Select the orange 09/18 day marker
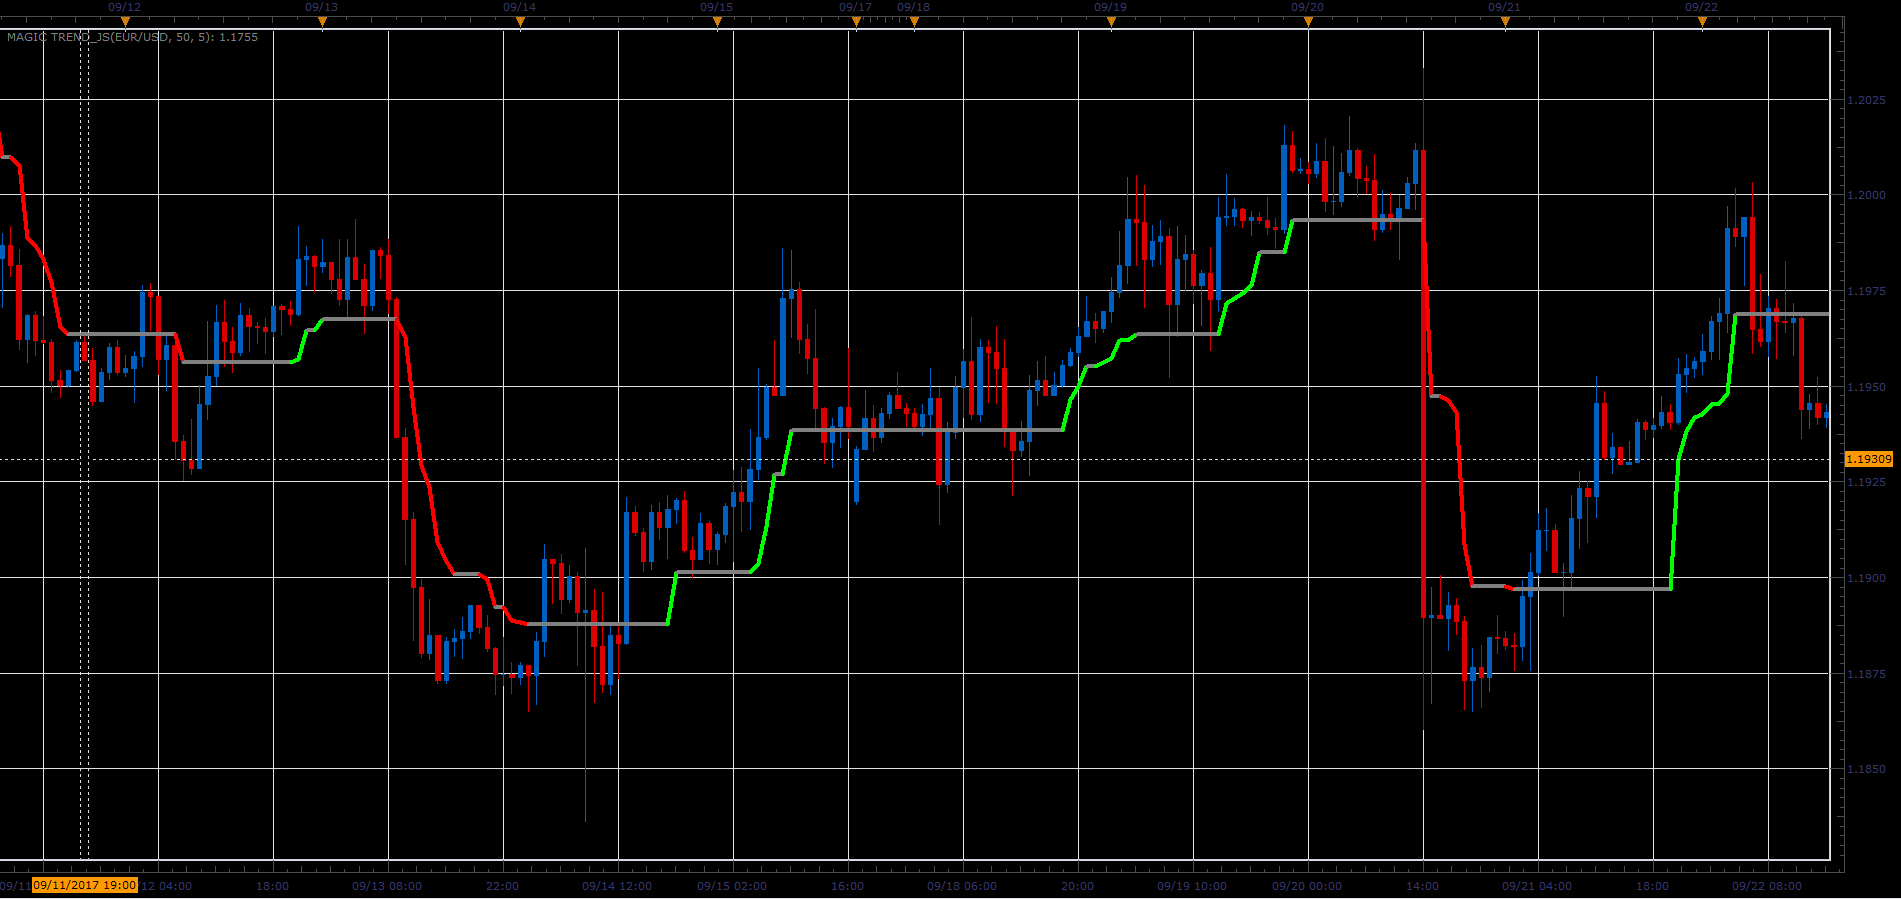 point(914,22)
